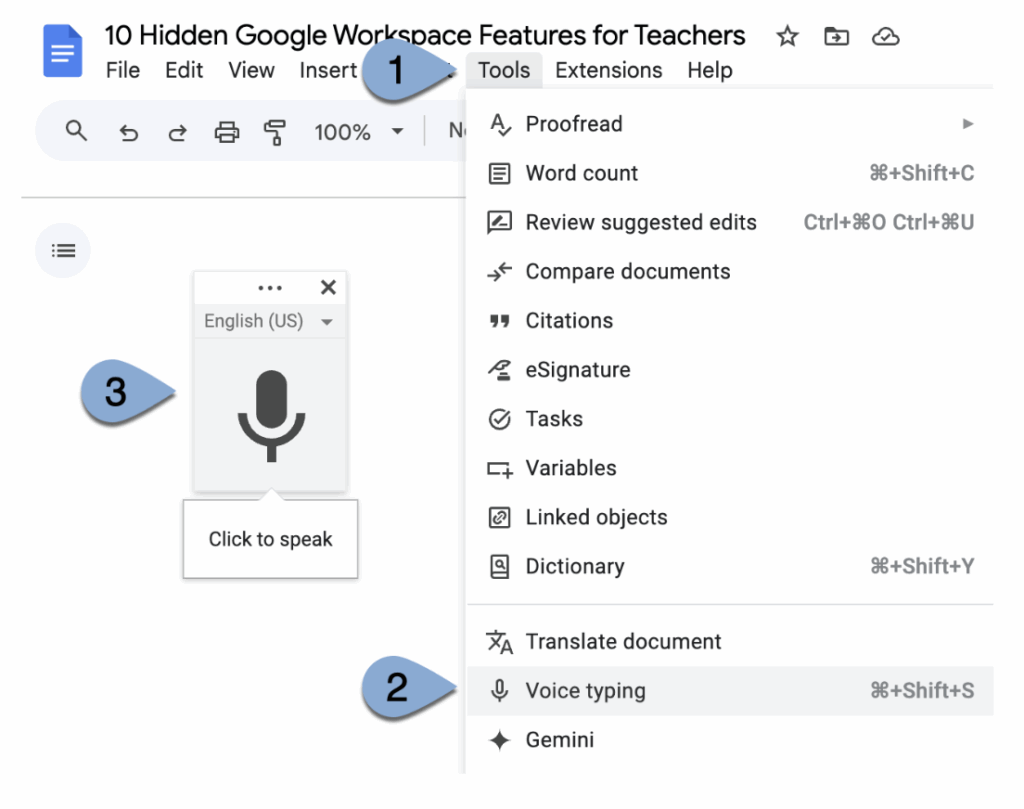The height and width of the screenshot is (809, 1024).
Task: Undo the last action
Action: tap(128, 132)
